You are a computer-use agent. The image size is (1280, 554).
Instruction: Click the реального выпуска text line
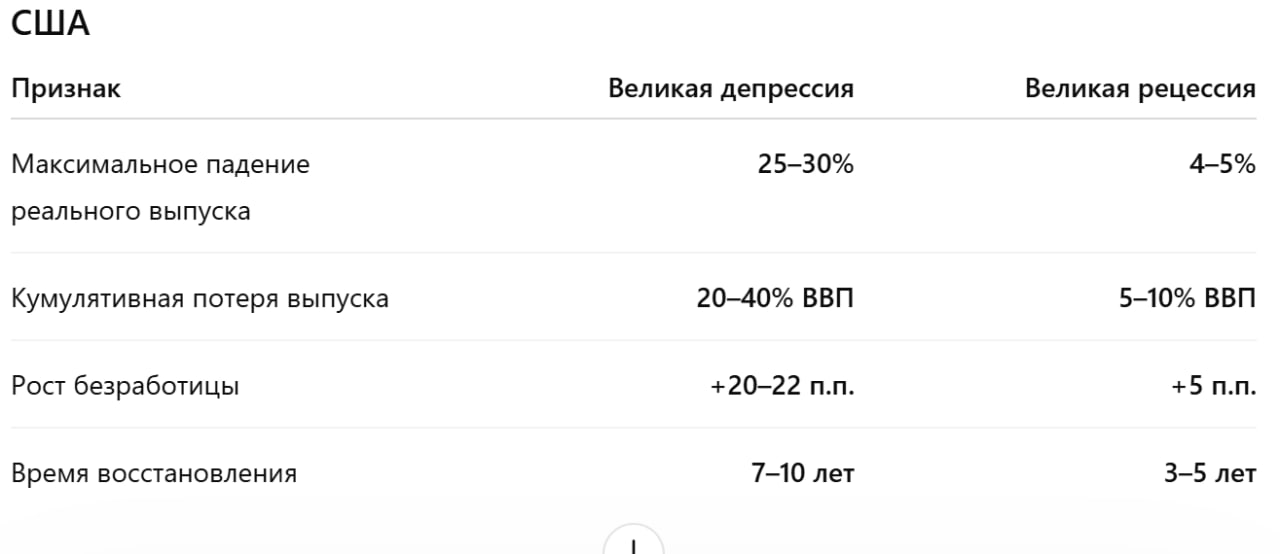pos(131,212)
